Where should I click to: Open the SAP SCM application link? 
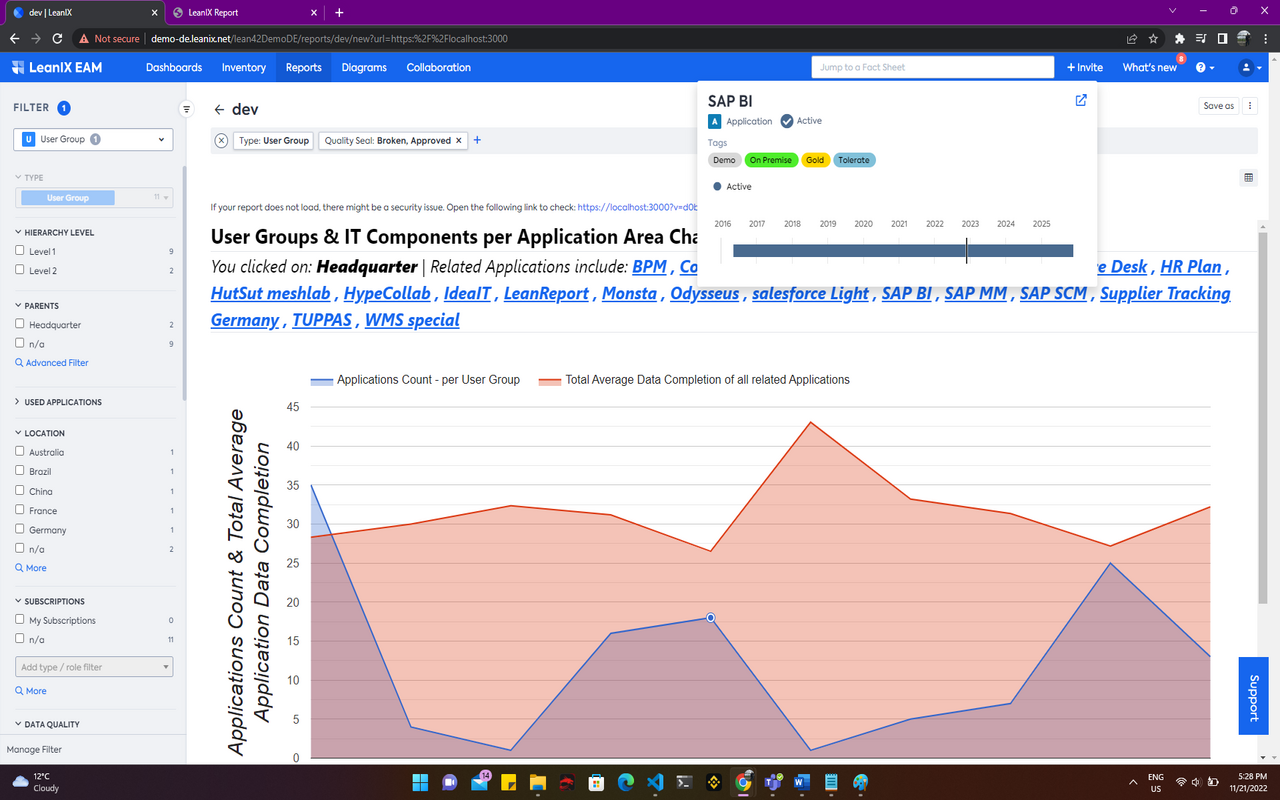(1053, 293)
